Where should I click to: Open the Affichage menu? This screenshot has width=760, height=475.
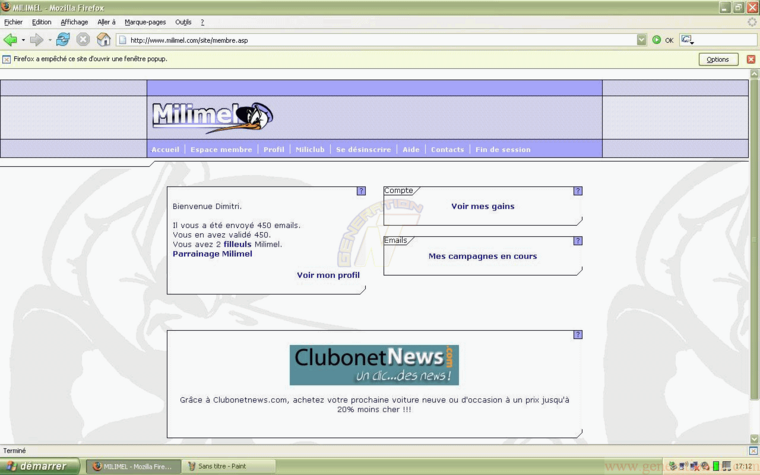point(74,22)
